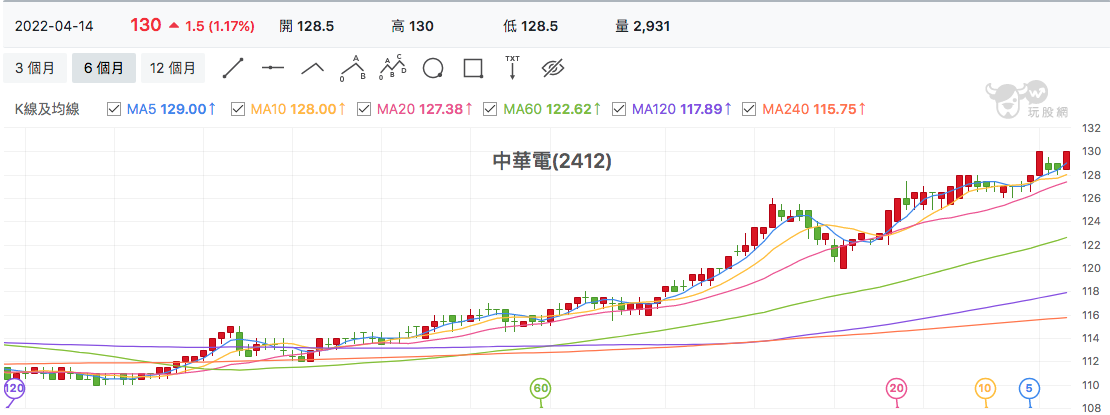Screen dimensions: 1110x415
Task: Select the 0-A-B wave pattern tool
Action: tap(353, 68)
